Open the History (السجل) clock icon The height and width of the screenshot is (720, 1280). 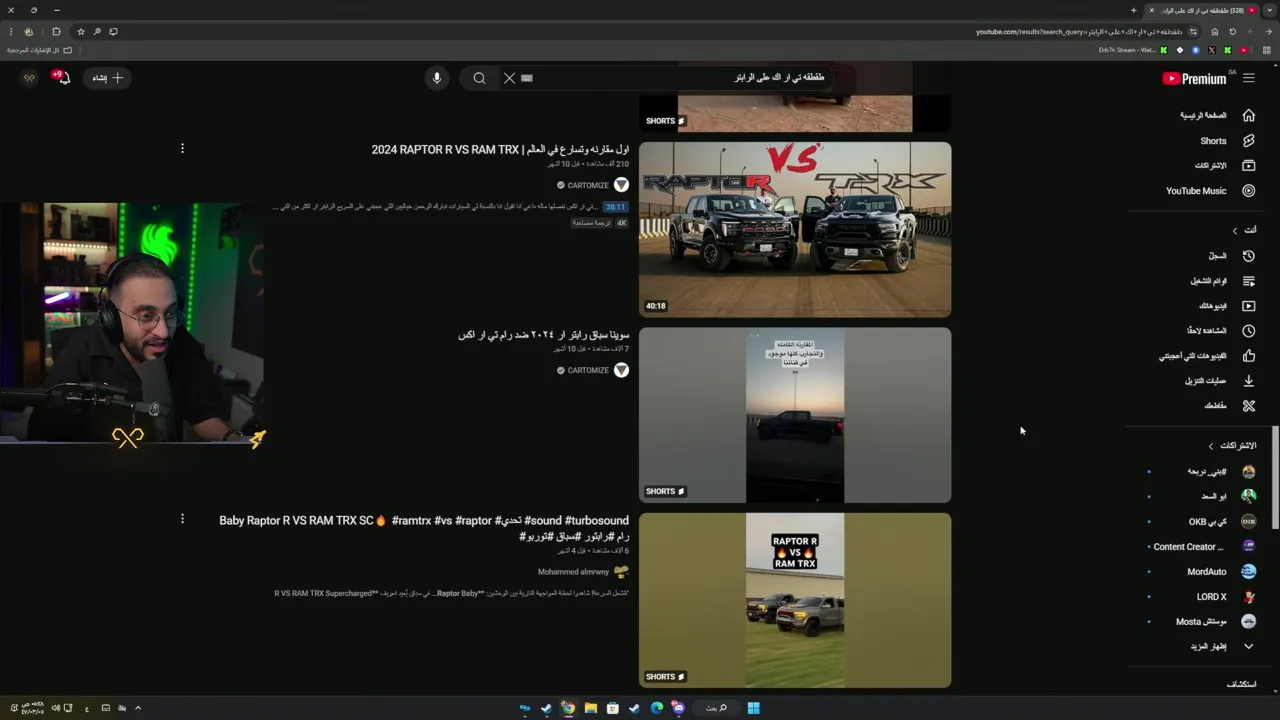pyautogui.click(x=1248, y=256)
